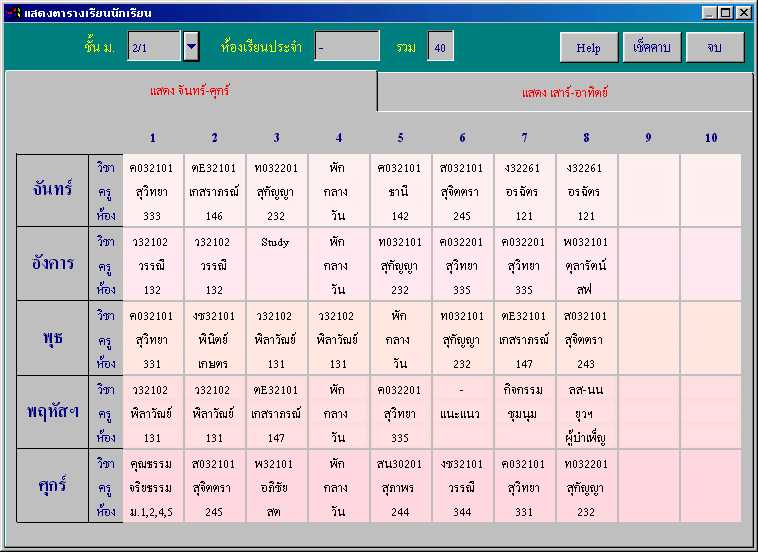Viewport: 758px width, 552px height.
Task: Select Thursday period 7 กิจกรรม ชุมนุม cell
Action: coord(524,412)
